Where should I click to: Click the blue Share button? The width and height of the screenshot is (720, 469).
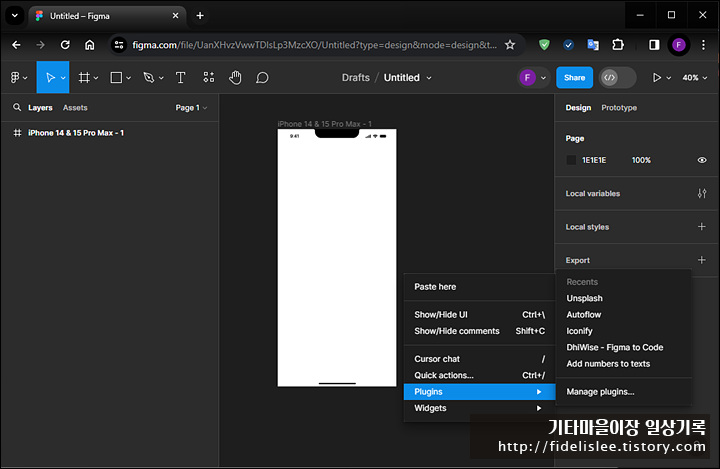point(574,78)
